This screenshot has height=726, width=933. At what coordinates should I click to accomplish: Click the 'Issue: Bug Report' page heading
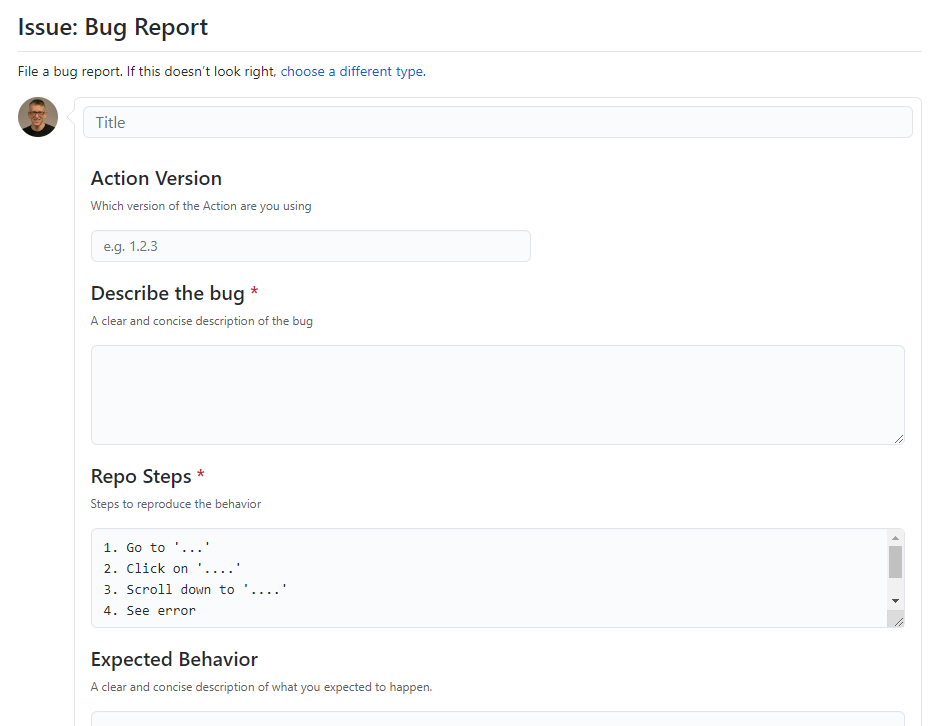click(x=113, y=27)
